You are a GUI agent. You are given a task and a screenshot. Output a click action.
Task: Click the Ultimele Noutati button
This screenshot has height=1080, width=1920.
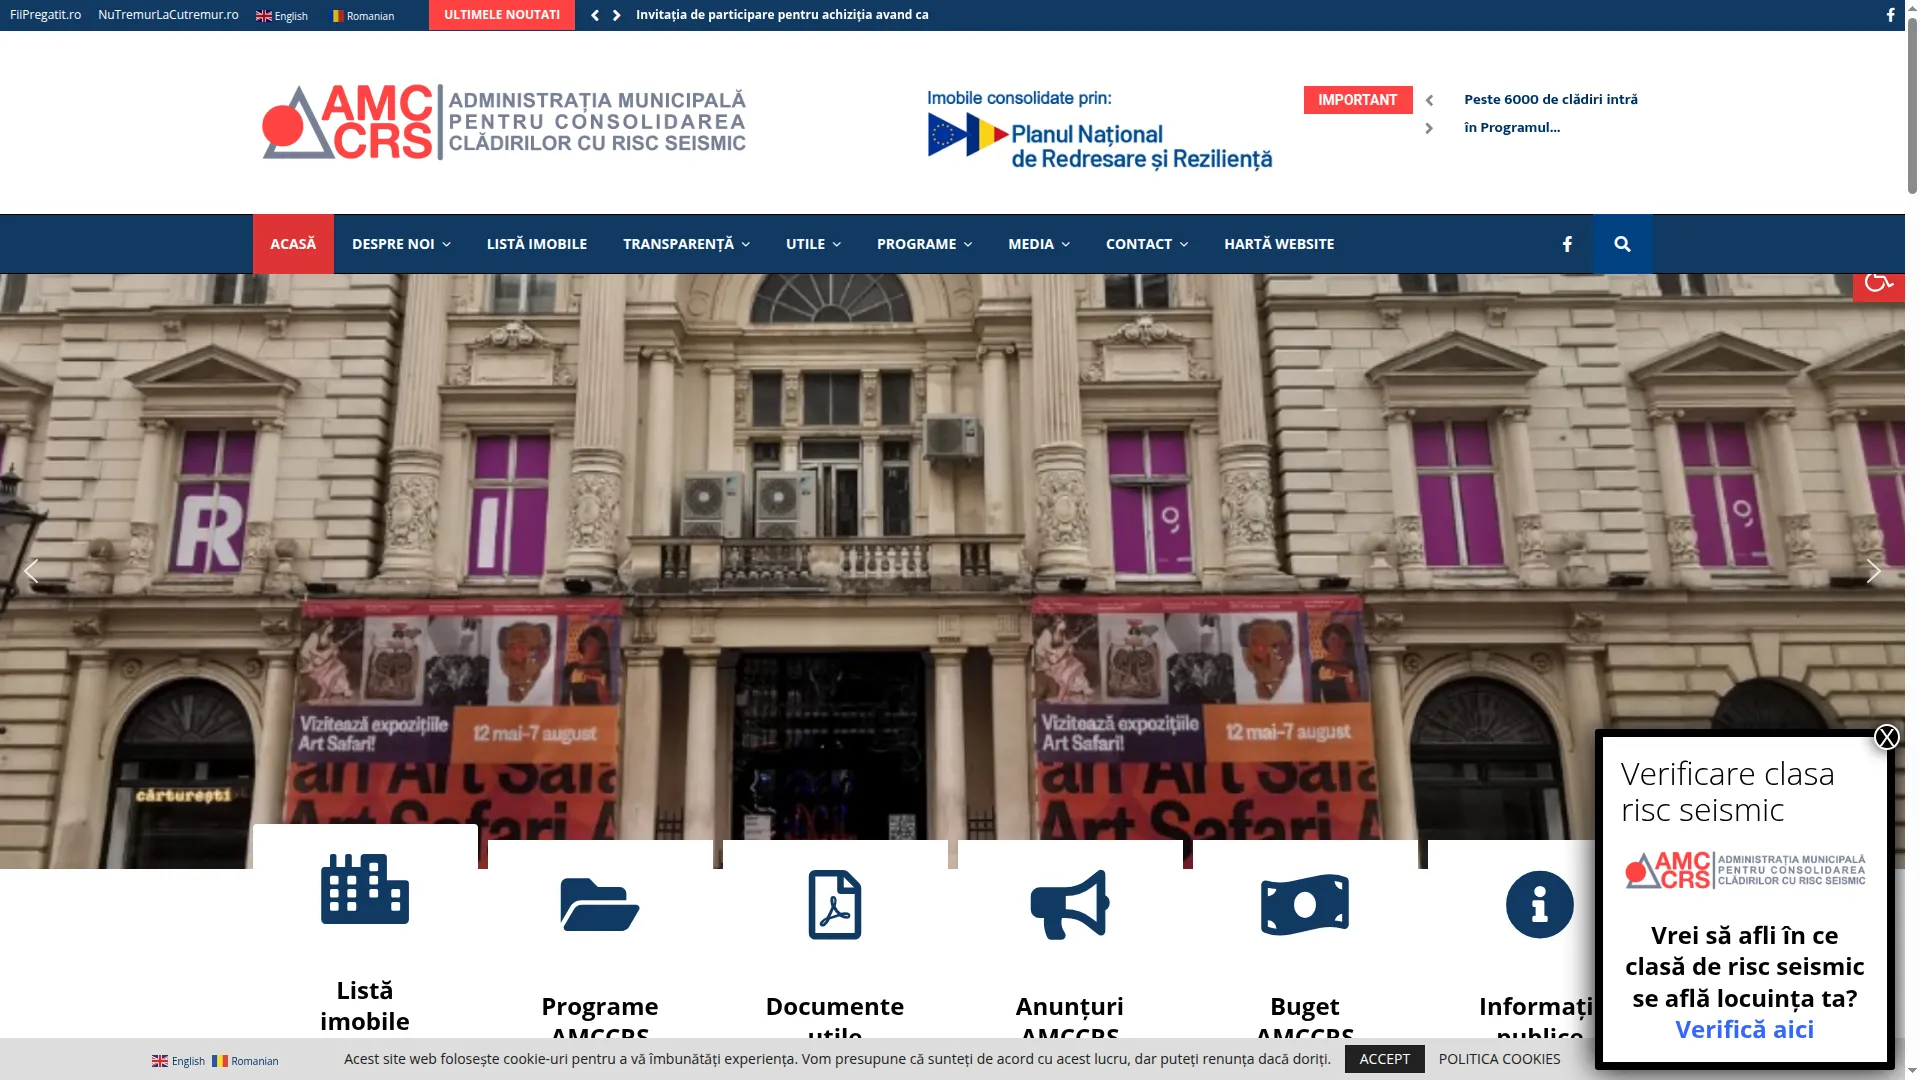[x=502, y=15]
